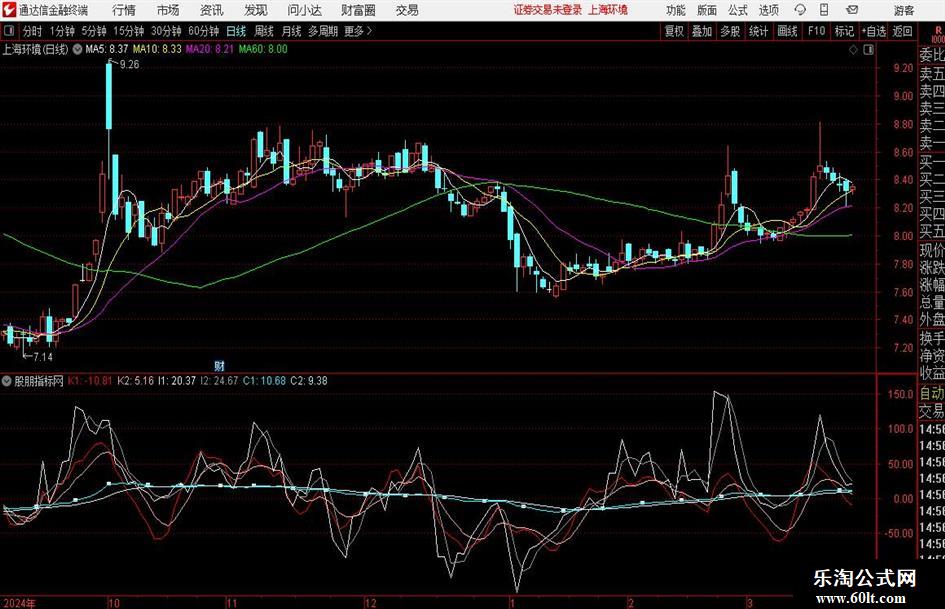Click the 财 marker on the chart
Viewport: 945px width, 609px height.
219,365
